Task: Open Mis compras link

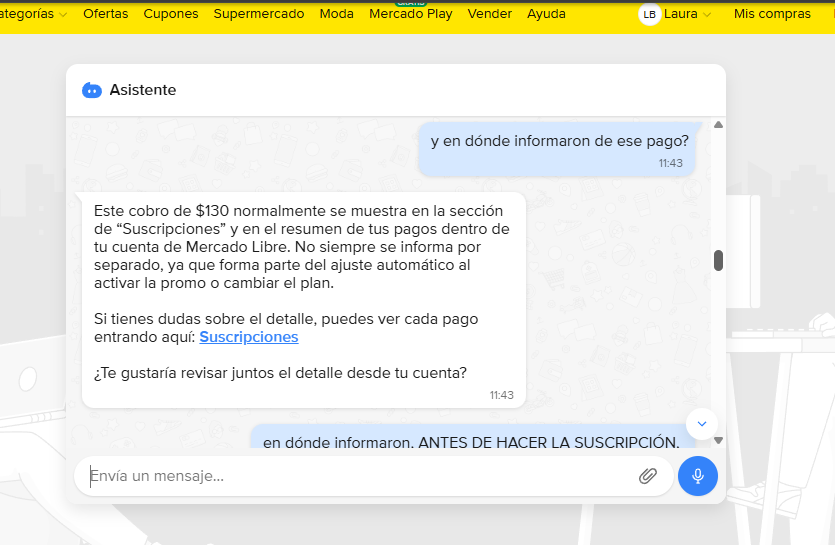Action: point(772,14)
